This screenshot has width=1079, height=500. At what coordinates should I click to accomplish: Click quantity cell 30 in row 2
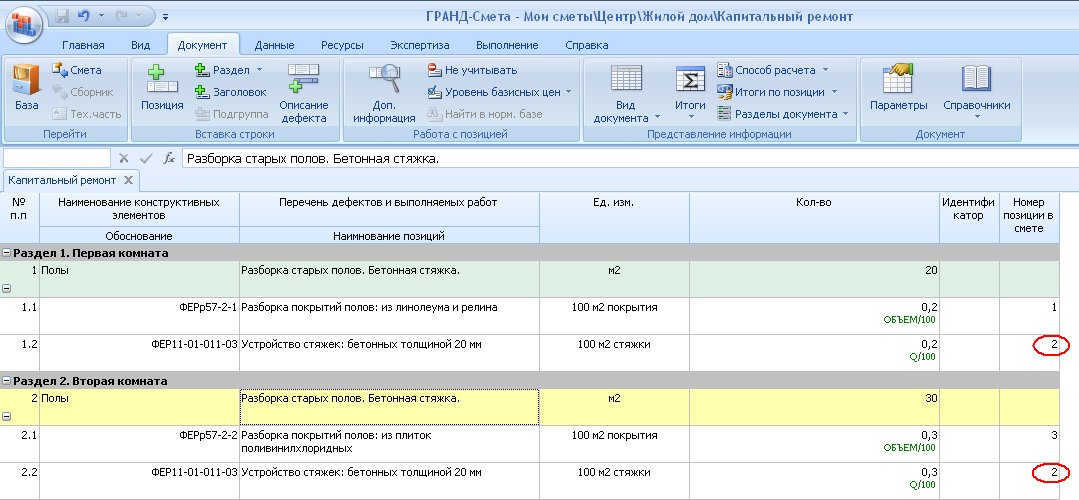tap(814, 407)
